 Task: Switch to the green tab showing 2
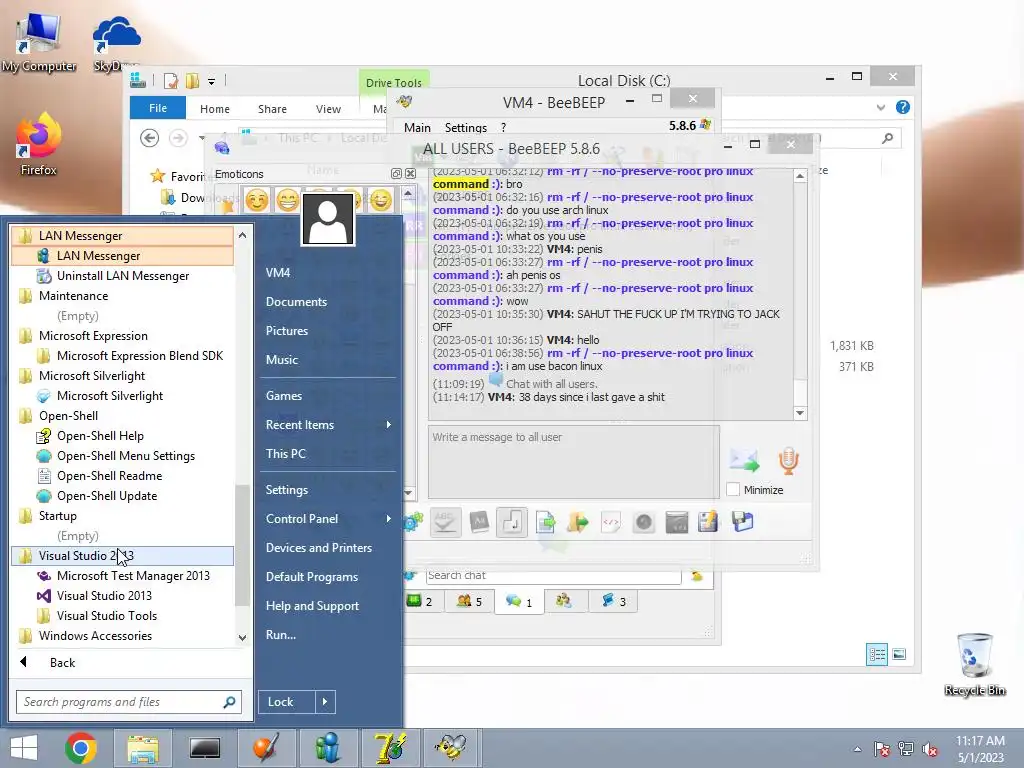(419, 601)
